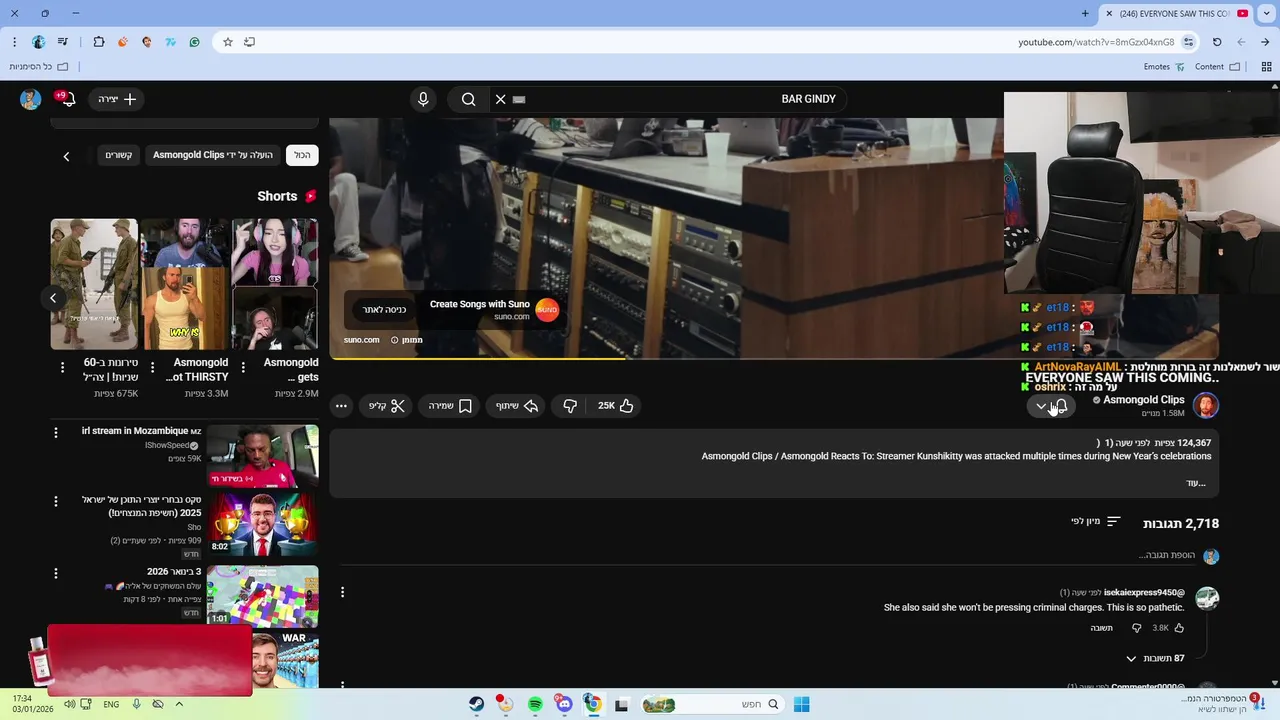
Task: Open the comments sort by (מיון לפי) menu
Action: click(1095, 521)
